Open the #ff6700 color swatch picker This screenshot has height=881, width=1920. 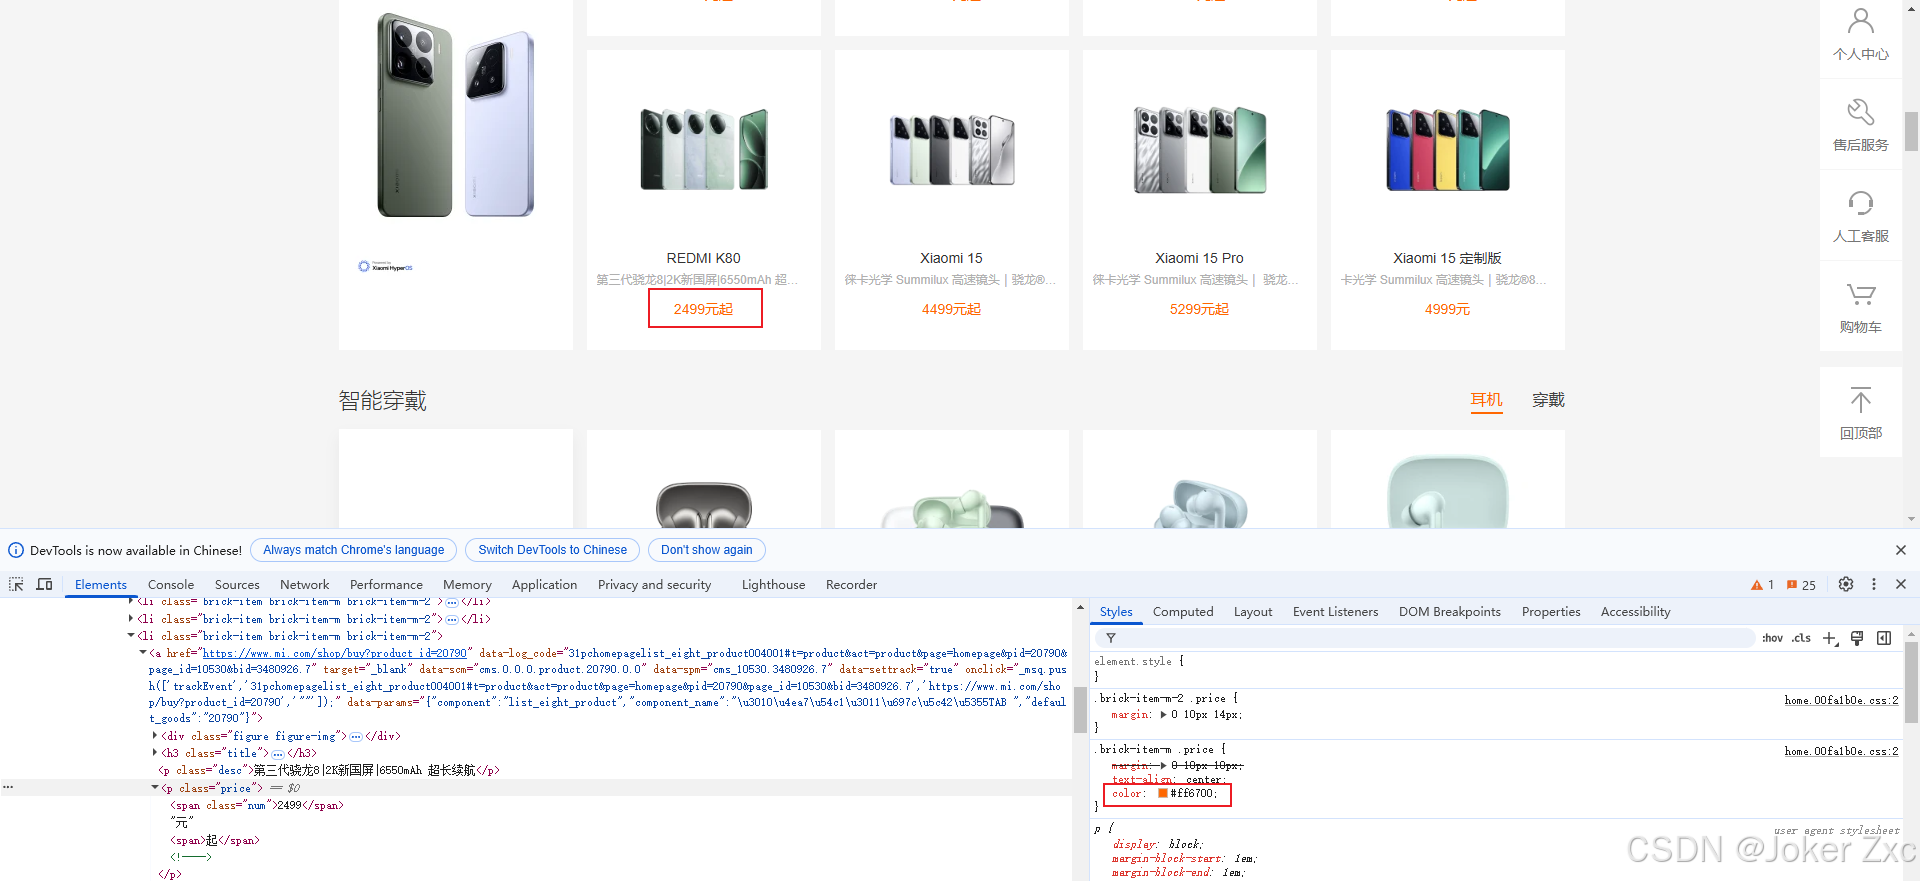1163,793
